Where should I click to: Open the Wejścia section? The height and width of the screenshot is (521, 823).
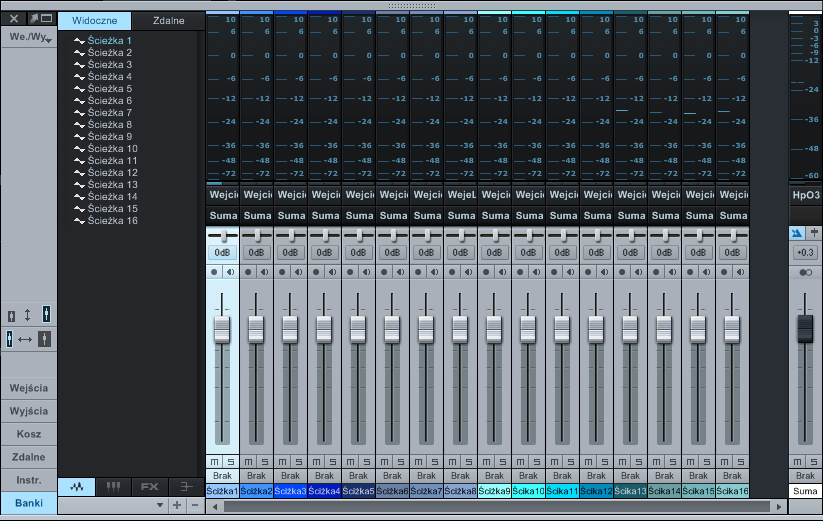[29, 388]
